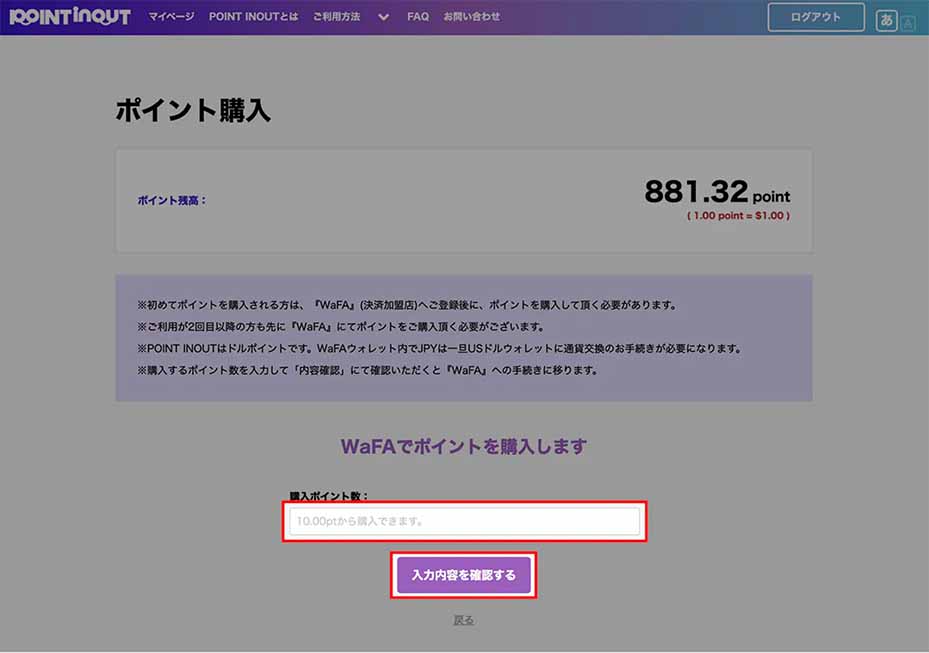929x653 pixels.
Task: Open the FAQ page
Action: 418,17
